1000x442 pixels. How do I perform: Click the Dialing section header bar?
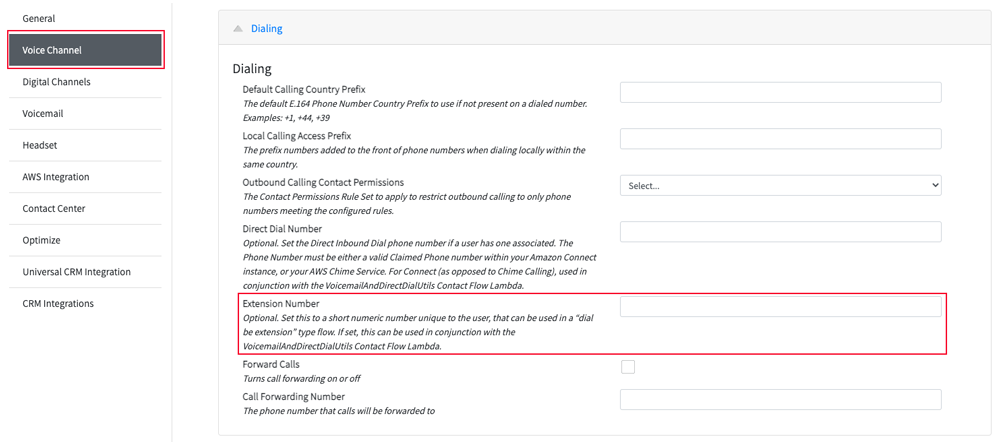tap(605, 29)
